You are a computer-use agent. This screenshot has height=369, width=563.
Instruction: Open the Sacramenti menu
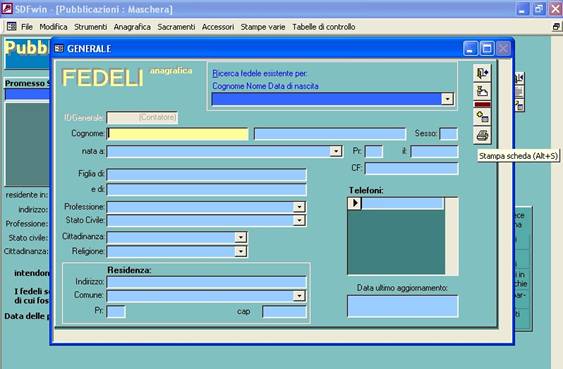pos(176,27)
